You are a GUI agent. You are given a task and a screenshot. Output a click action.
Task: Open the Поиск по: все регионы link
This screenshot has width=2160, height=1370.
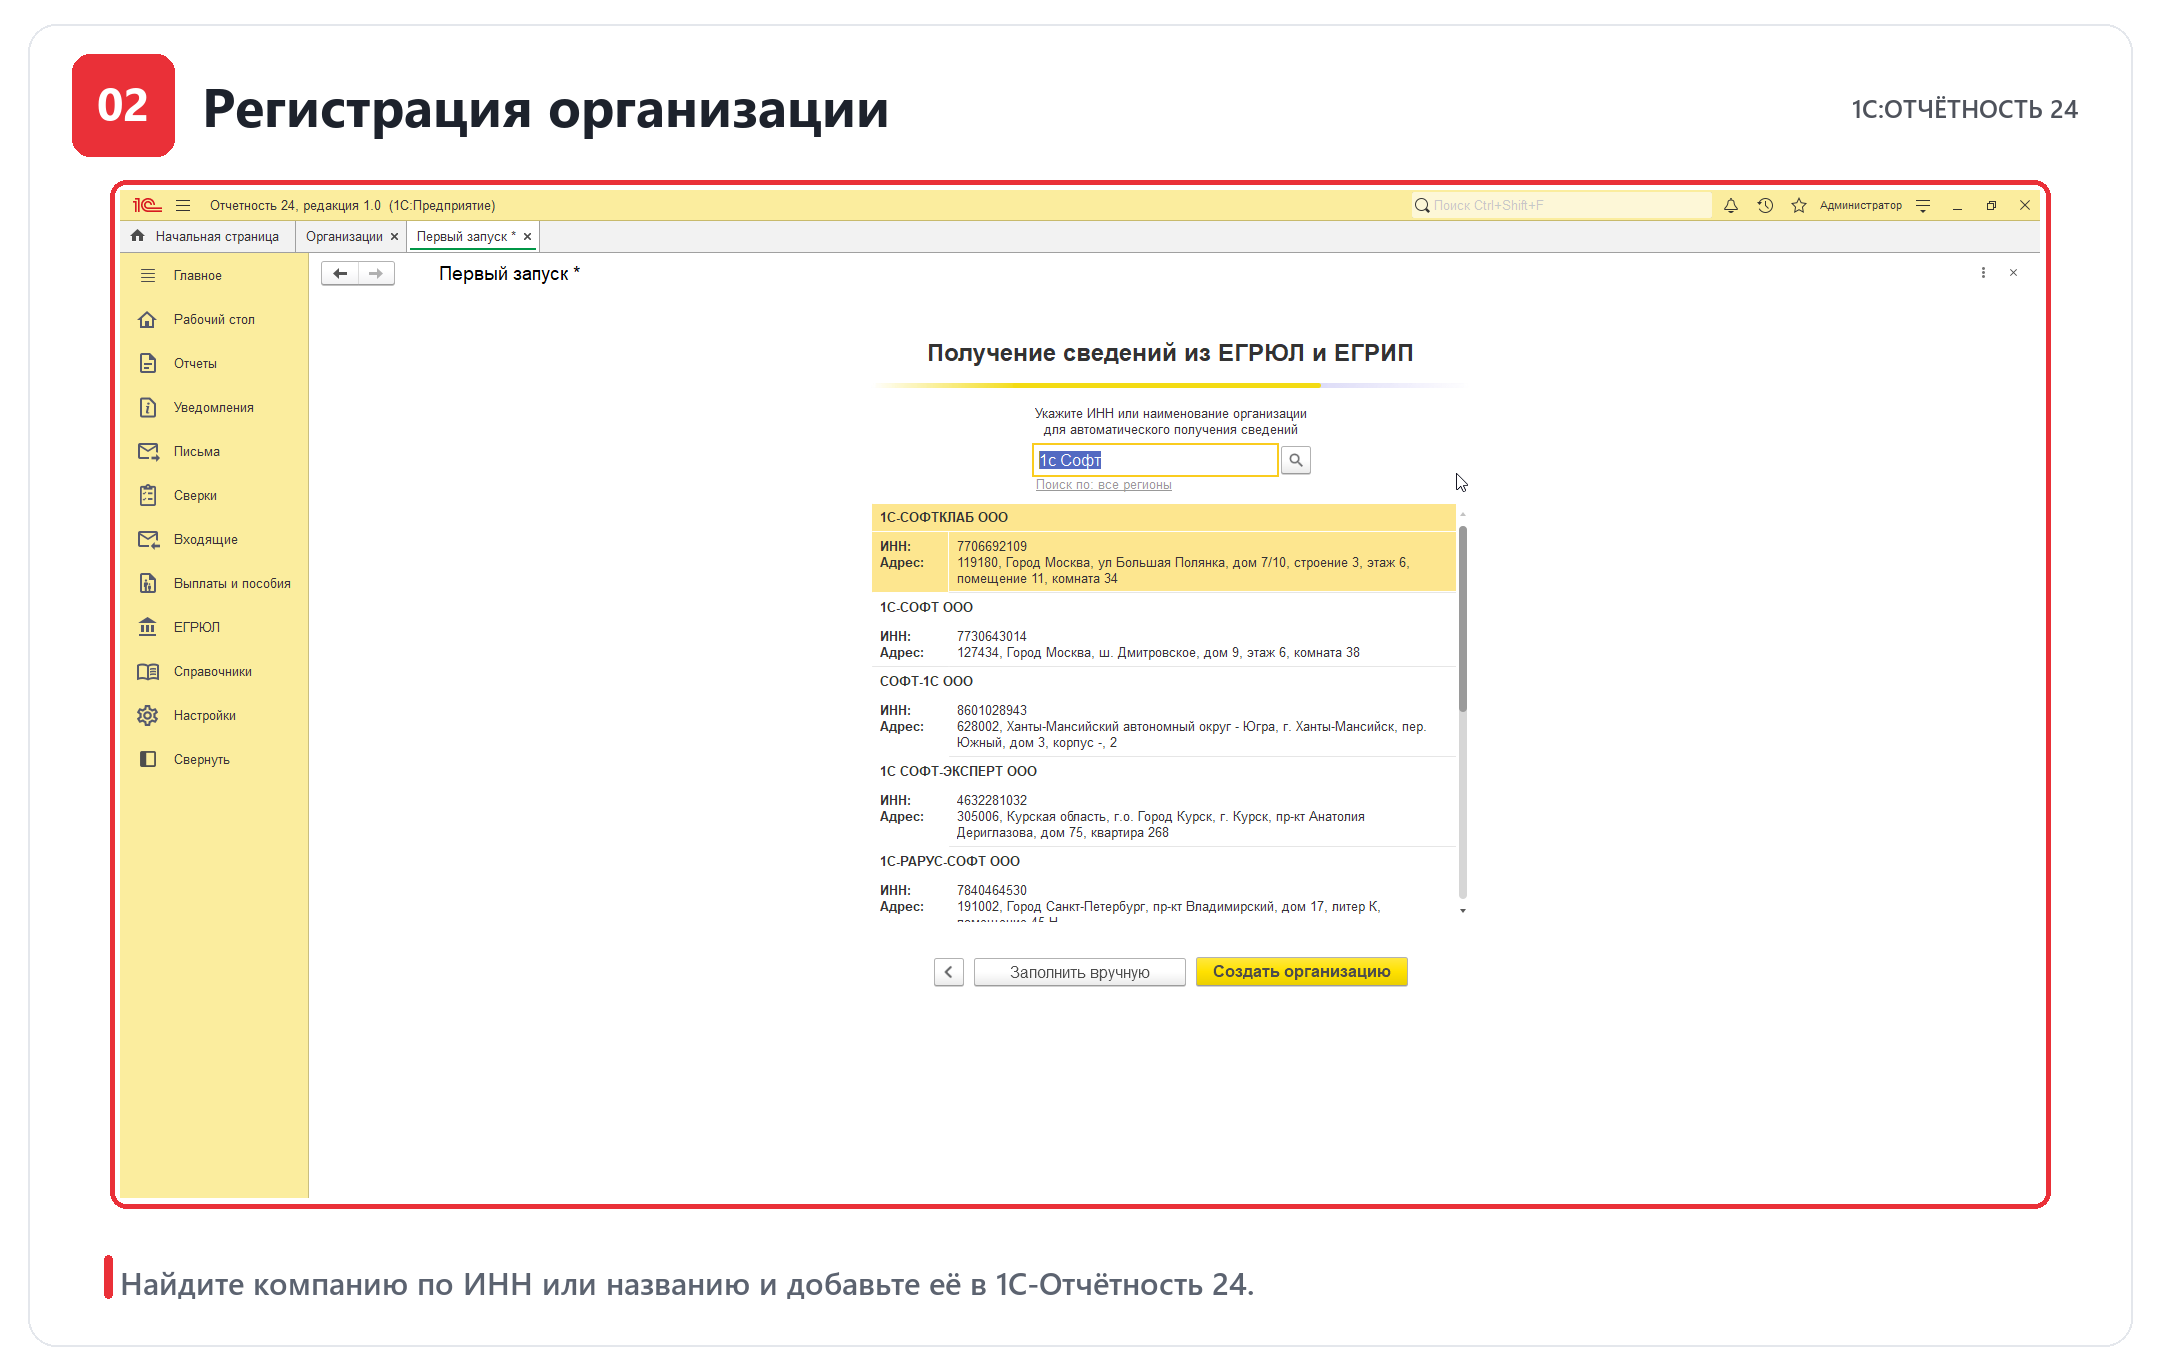pyautogui.click(x=1104, y=485)
